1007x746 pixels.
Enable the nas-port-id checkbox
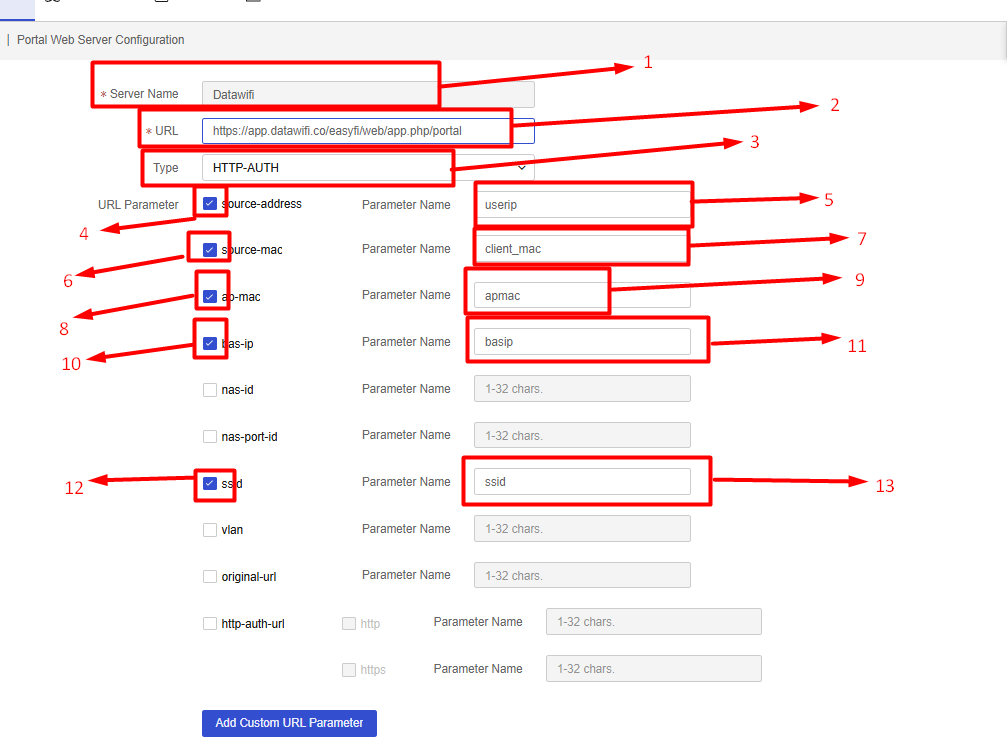[x=209, y=437]
